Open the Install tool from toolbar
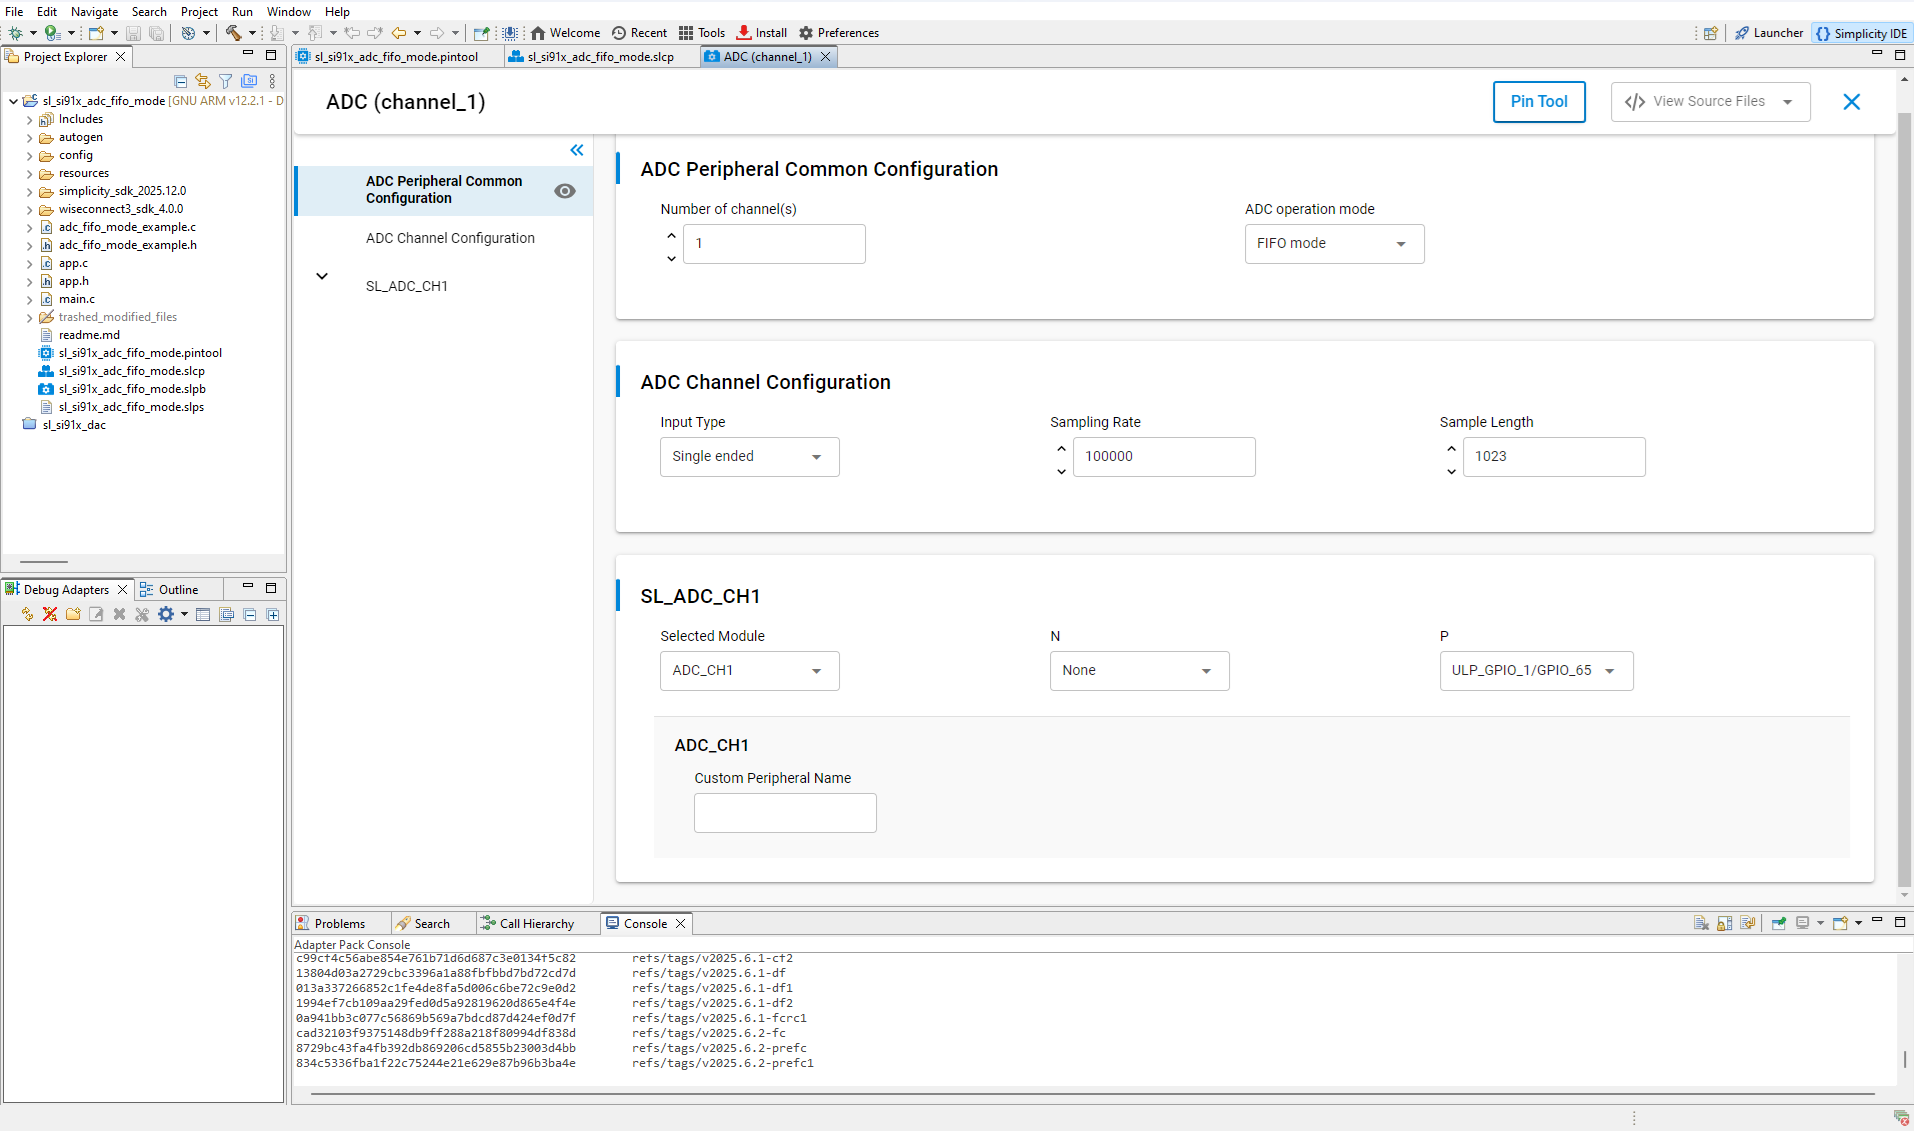The height and width of the screenshot is (1131, 1916). click(x=761, y=33)
